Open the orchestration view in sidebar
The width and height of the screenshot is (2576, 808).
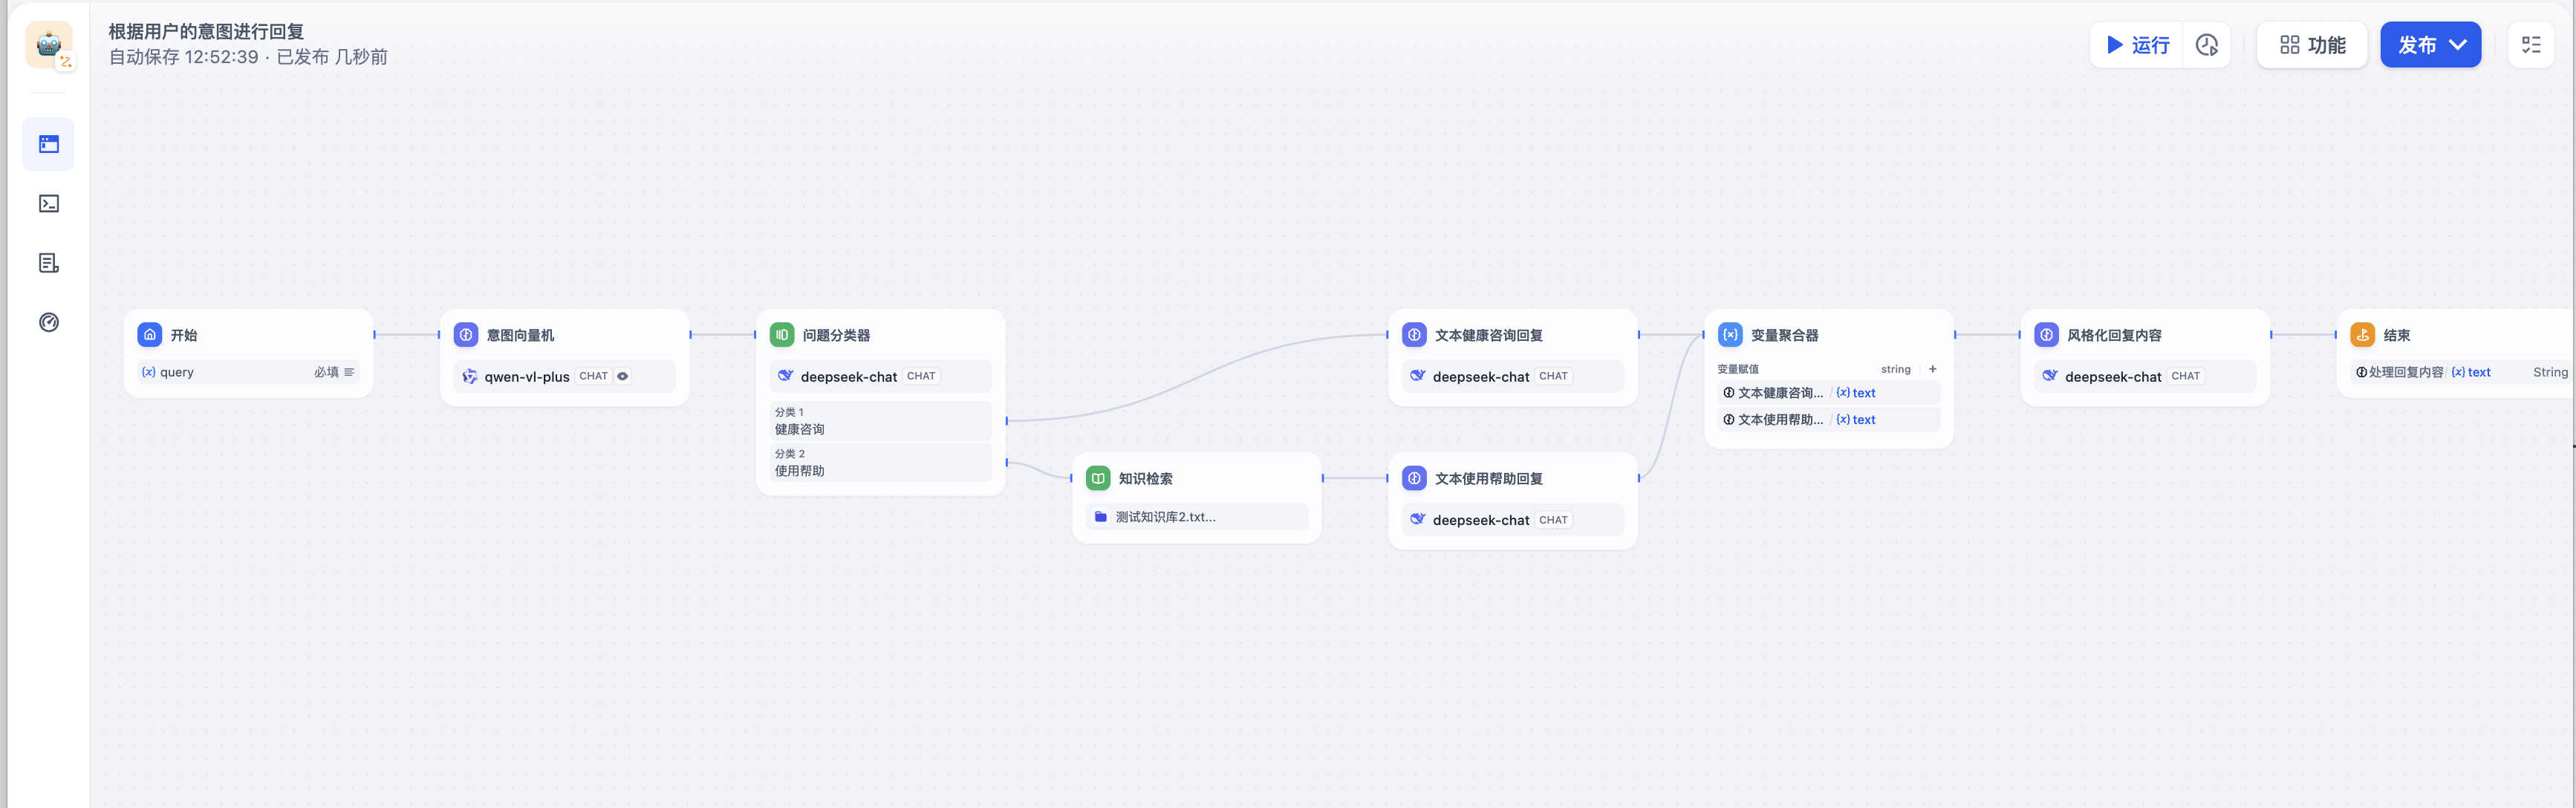point(49,144)
